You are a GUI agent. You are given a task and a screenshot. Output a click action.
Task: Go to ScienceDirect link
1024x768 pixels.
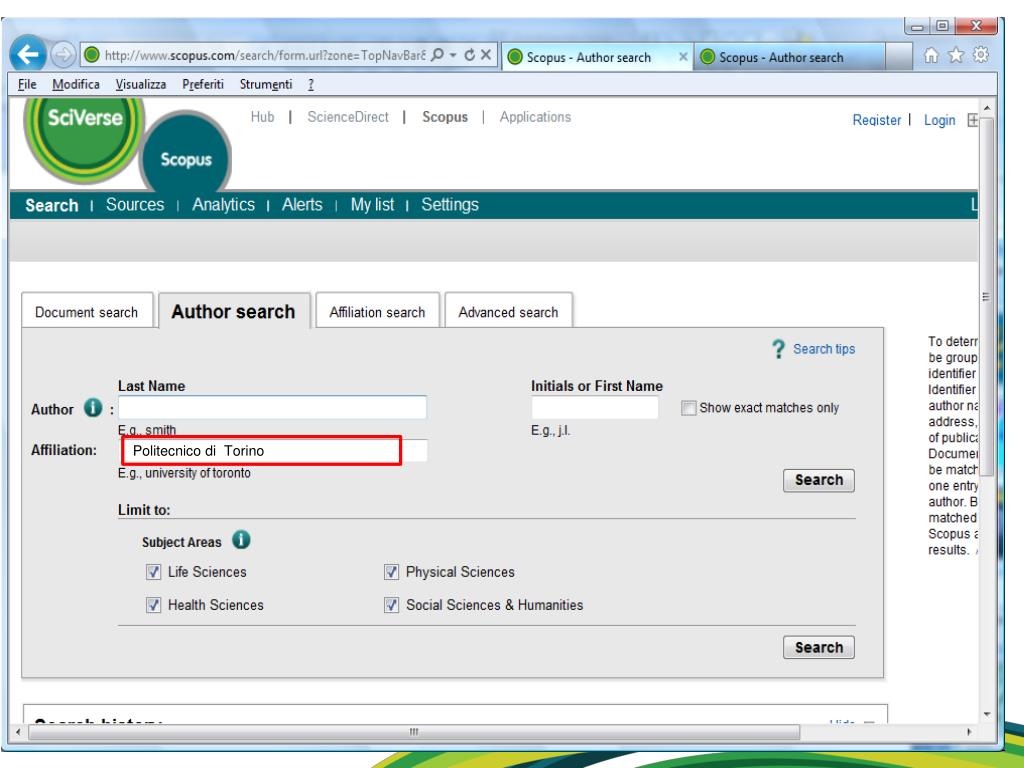coord(348,117)
